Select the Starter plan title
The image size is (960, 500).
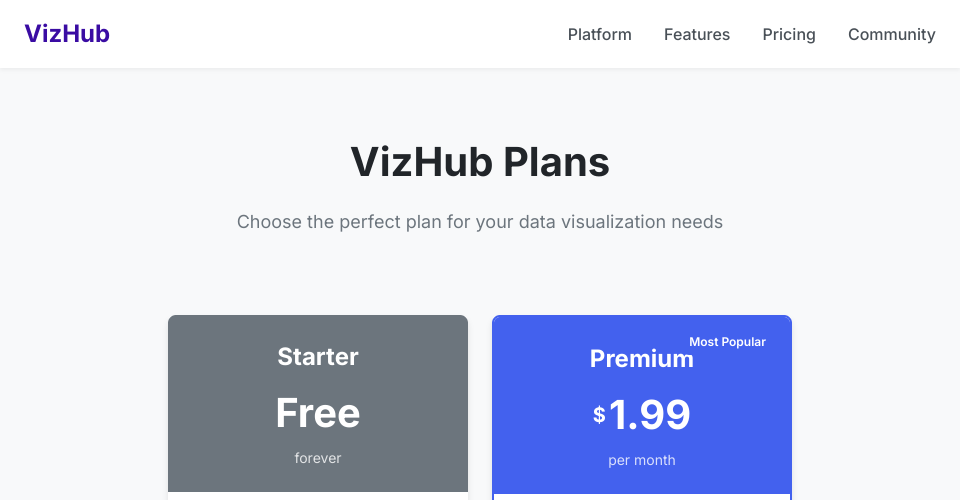318,357
